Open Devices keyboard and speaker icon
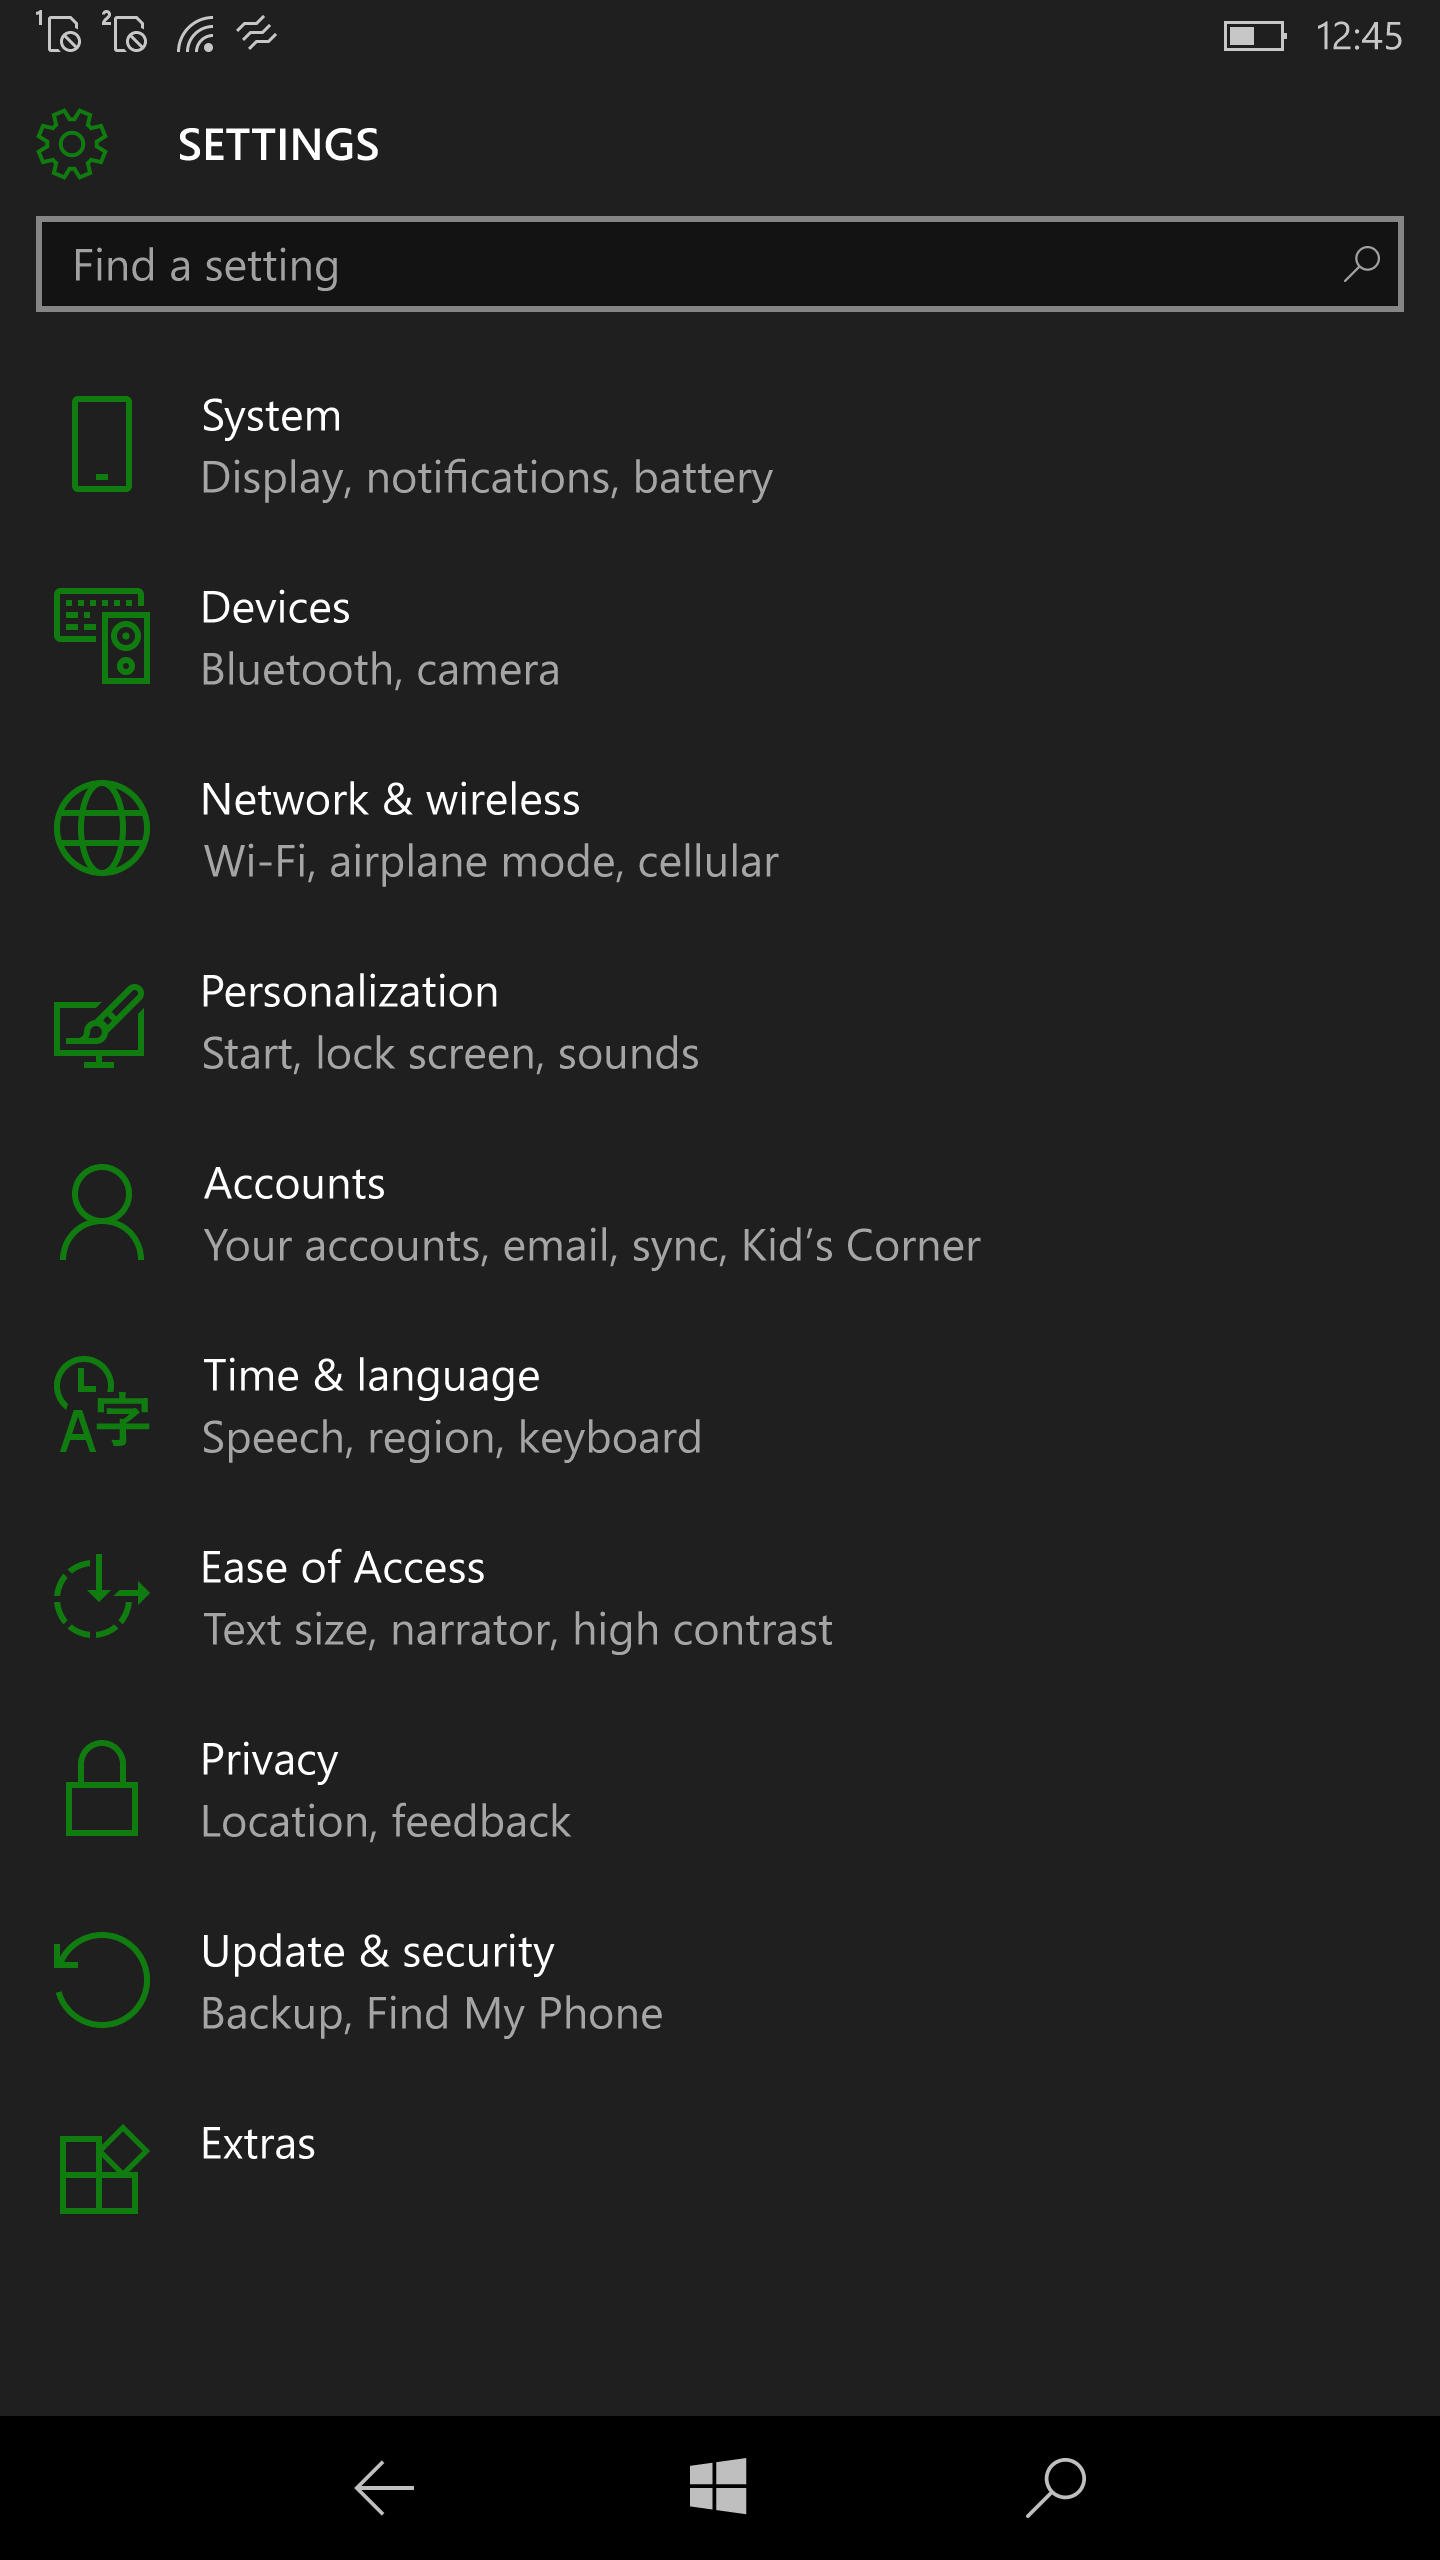1440x2560 pixels. tap(102, 636)
